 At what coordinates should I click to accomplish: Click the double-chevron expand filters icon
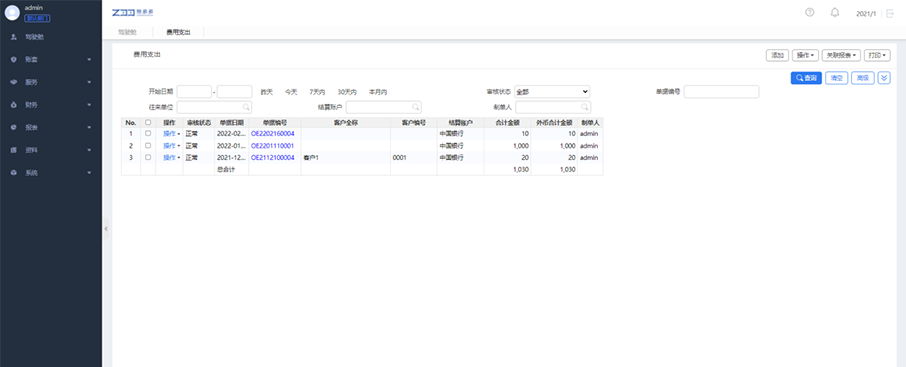[884, 77]
